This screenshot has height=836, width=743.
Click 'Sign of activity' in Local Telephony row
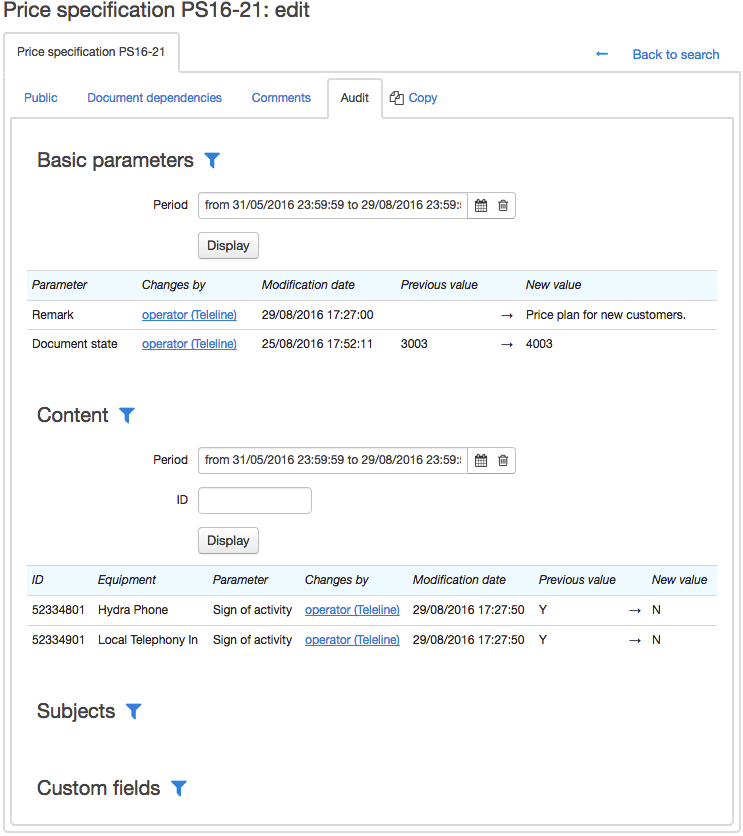[252, 639]
